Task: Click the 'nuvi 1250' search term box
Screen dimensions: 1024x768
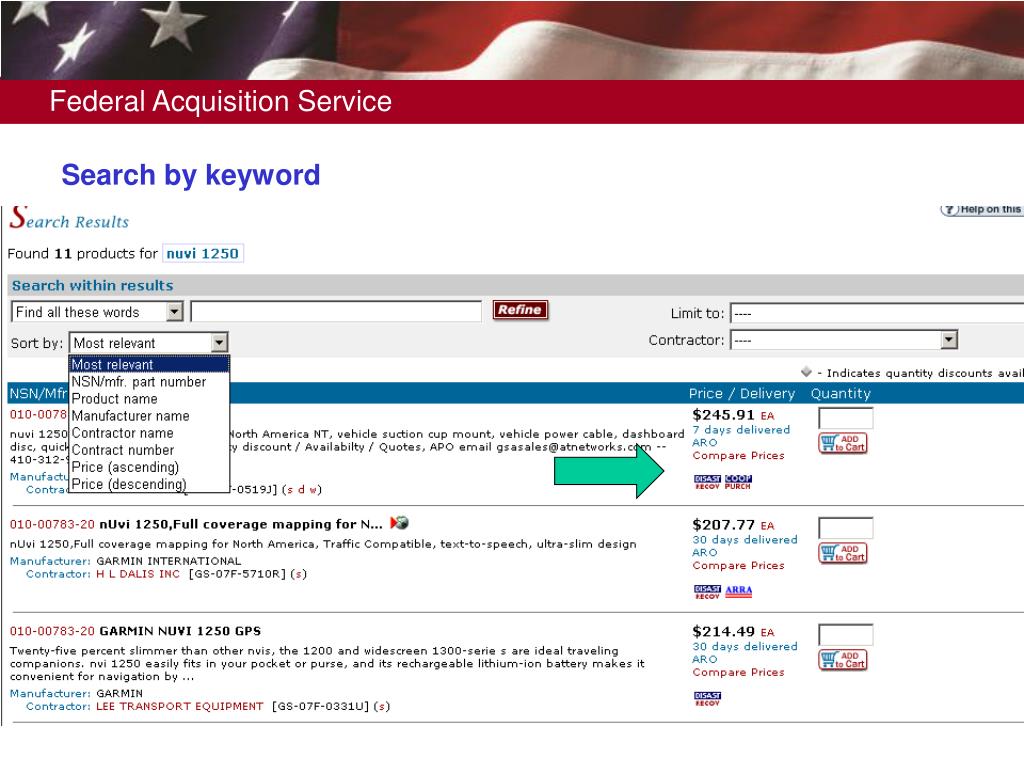Action: 202,253
